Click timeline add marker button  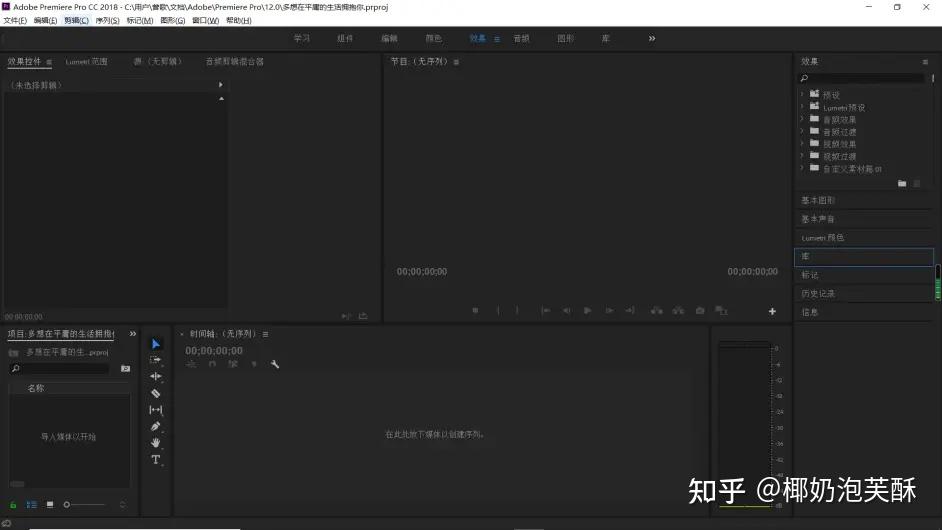(254, 364)
